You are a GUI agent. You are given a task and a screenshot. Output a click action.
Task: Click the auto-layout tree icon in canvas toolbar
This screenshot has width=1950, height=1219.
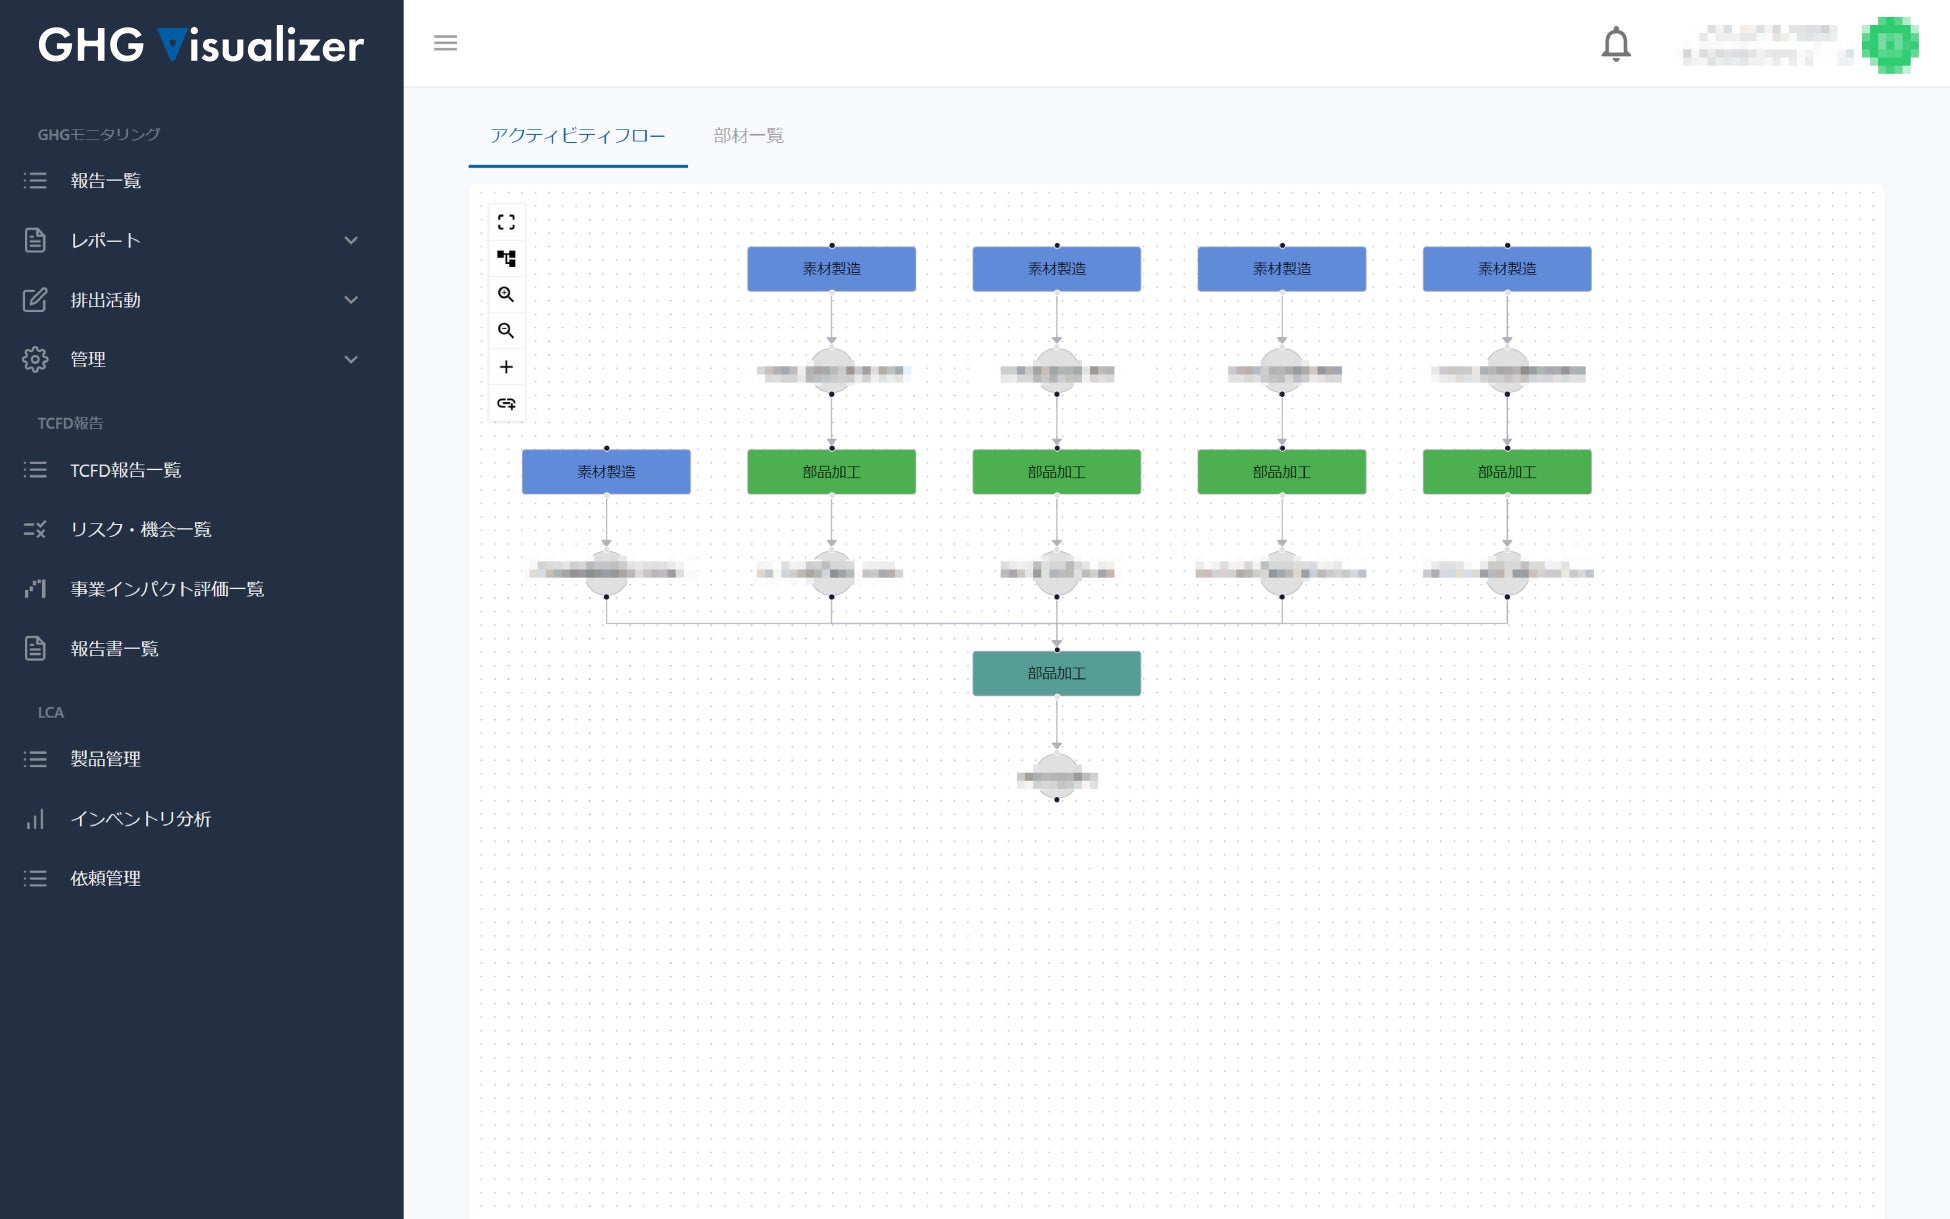click(506, 259)
